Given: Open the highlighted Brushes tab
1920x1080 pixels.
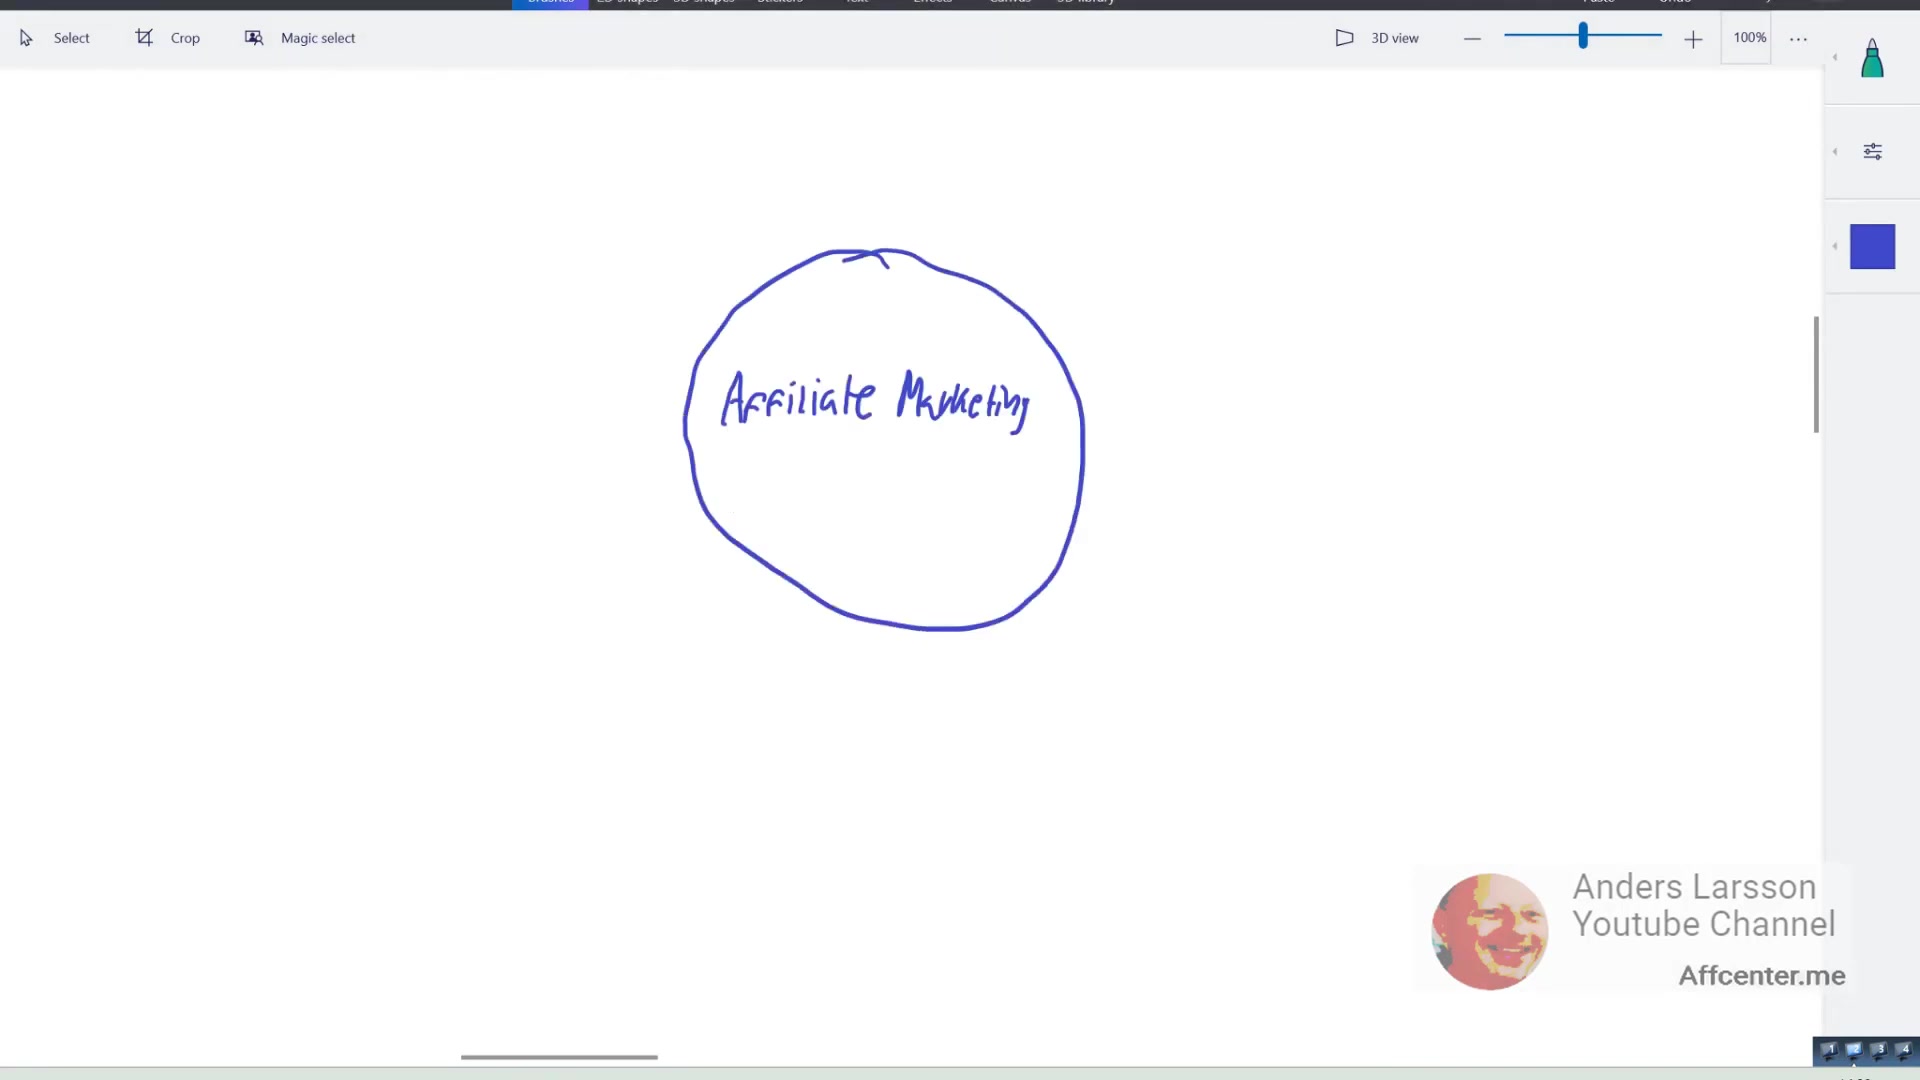Looking at the screenshot, I should 550,3.
